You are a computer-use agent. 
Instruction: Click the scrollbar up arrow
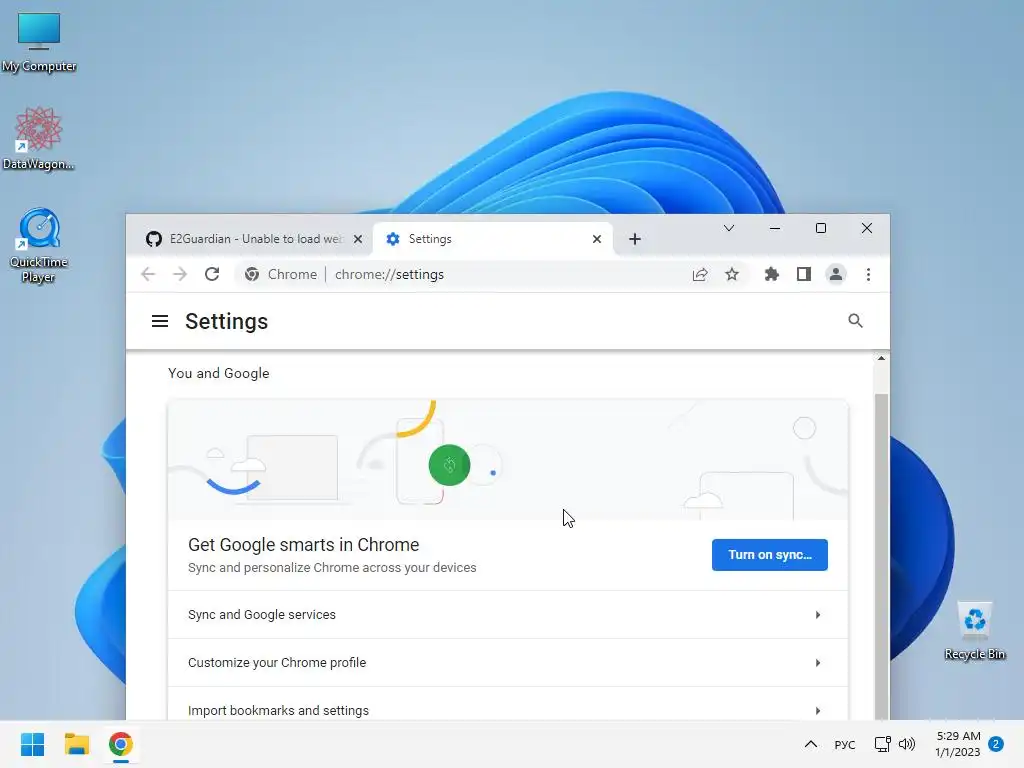coord(882,359)
